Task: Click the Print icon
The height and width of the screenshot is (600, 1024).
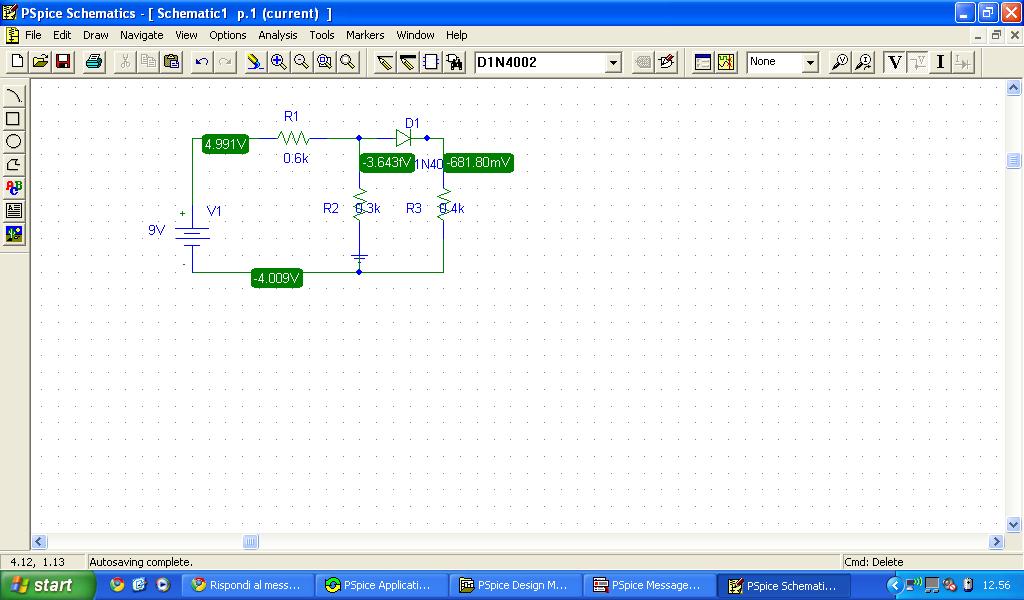Action: (94, 62)
